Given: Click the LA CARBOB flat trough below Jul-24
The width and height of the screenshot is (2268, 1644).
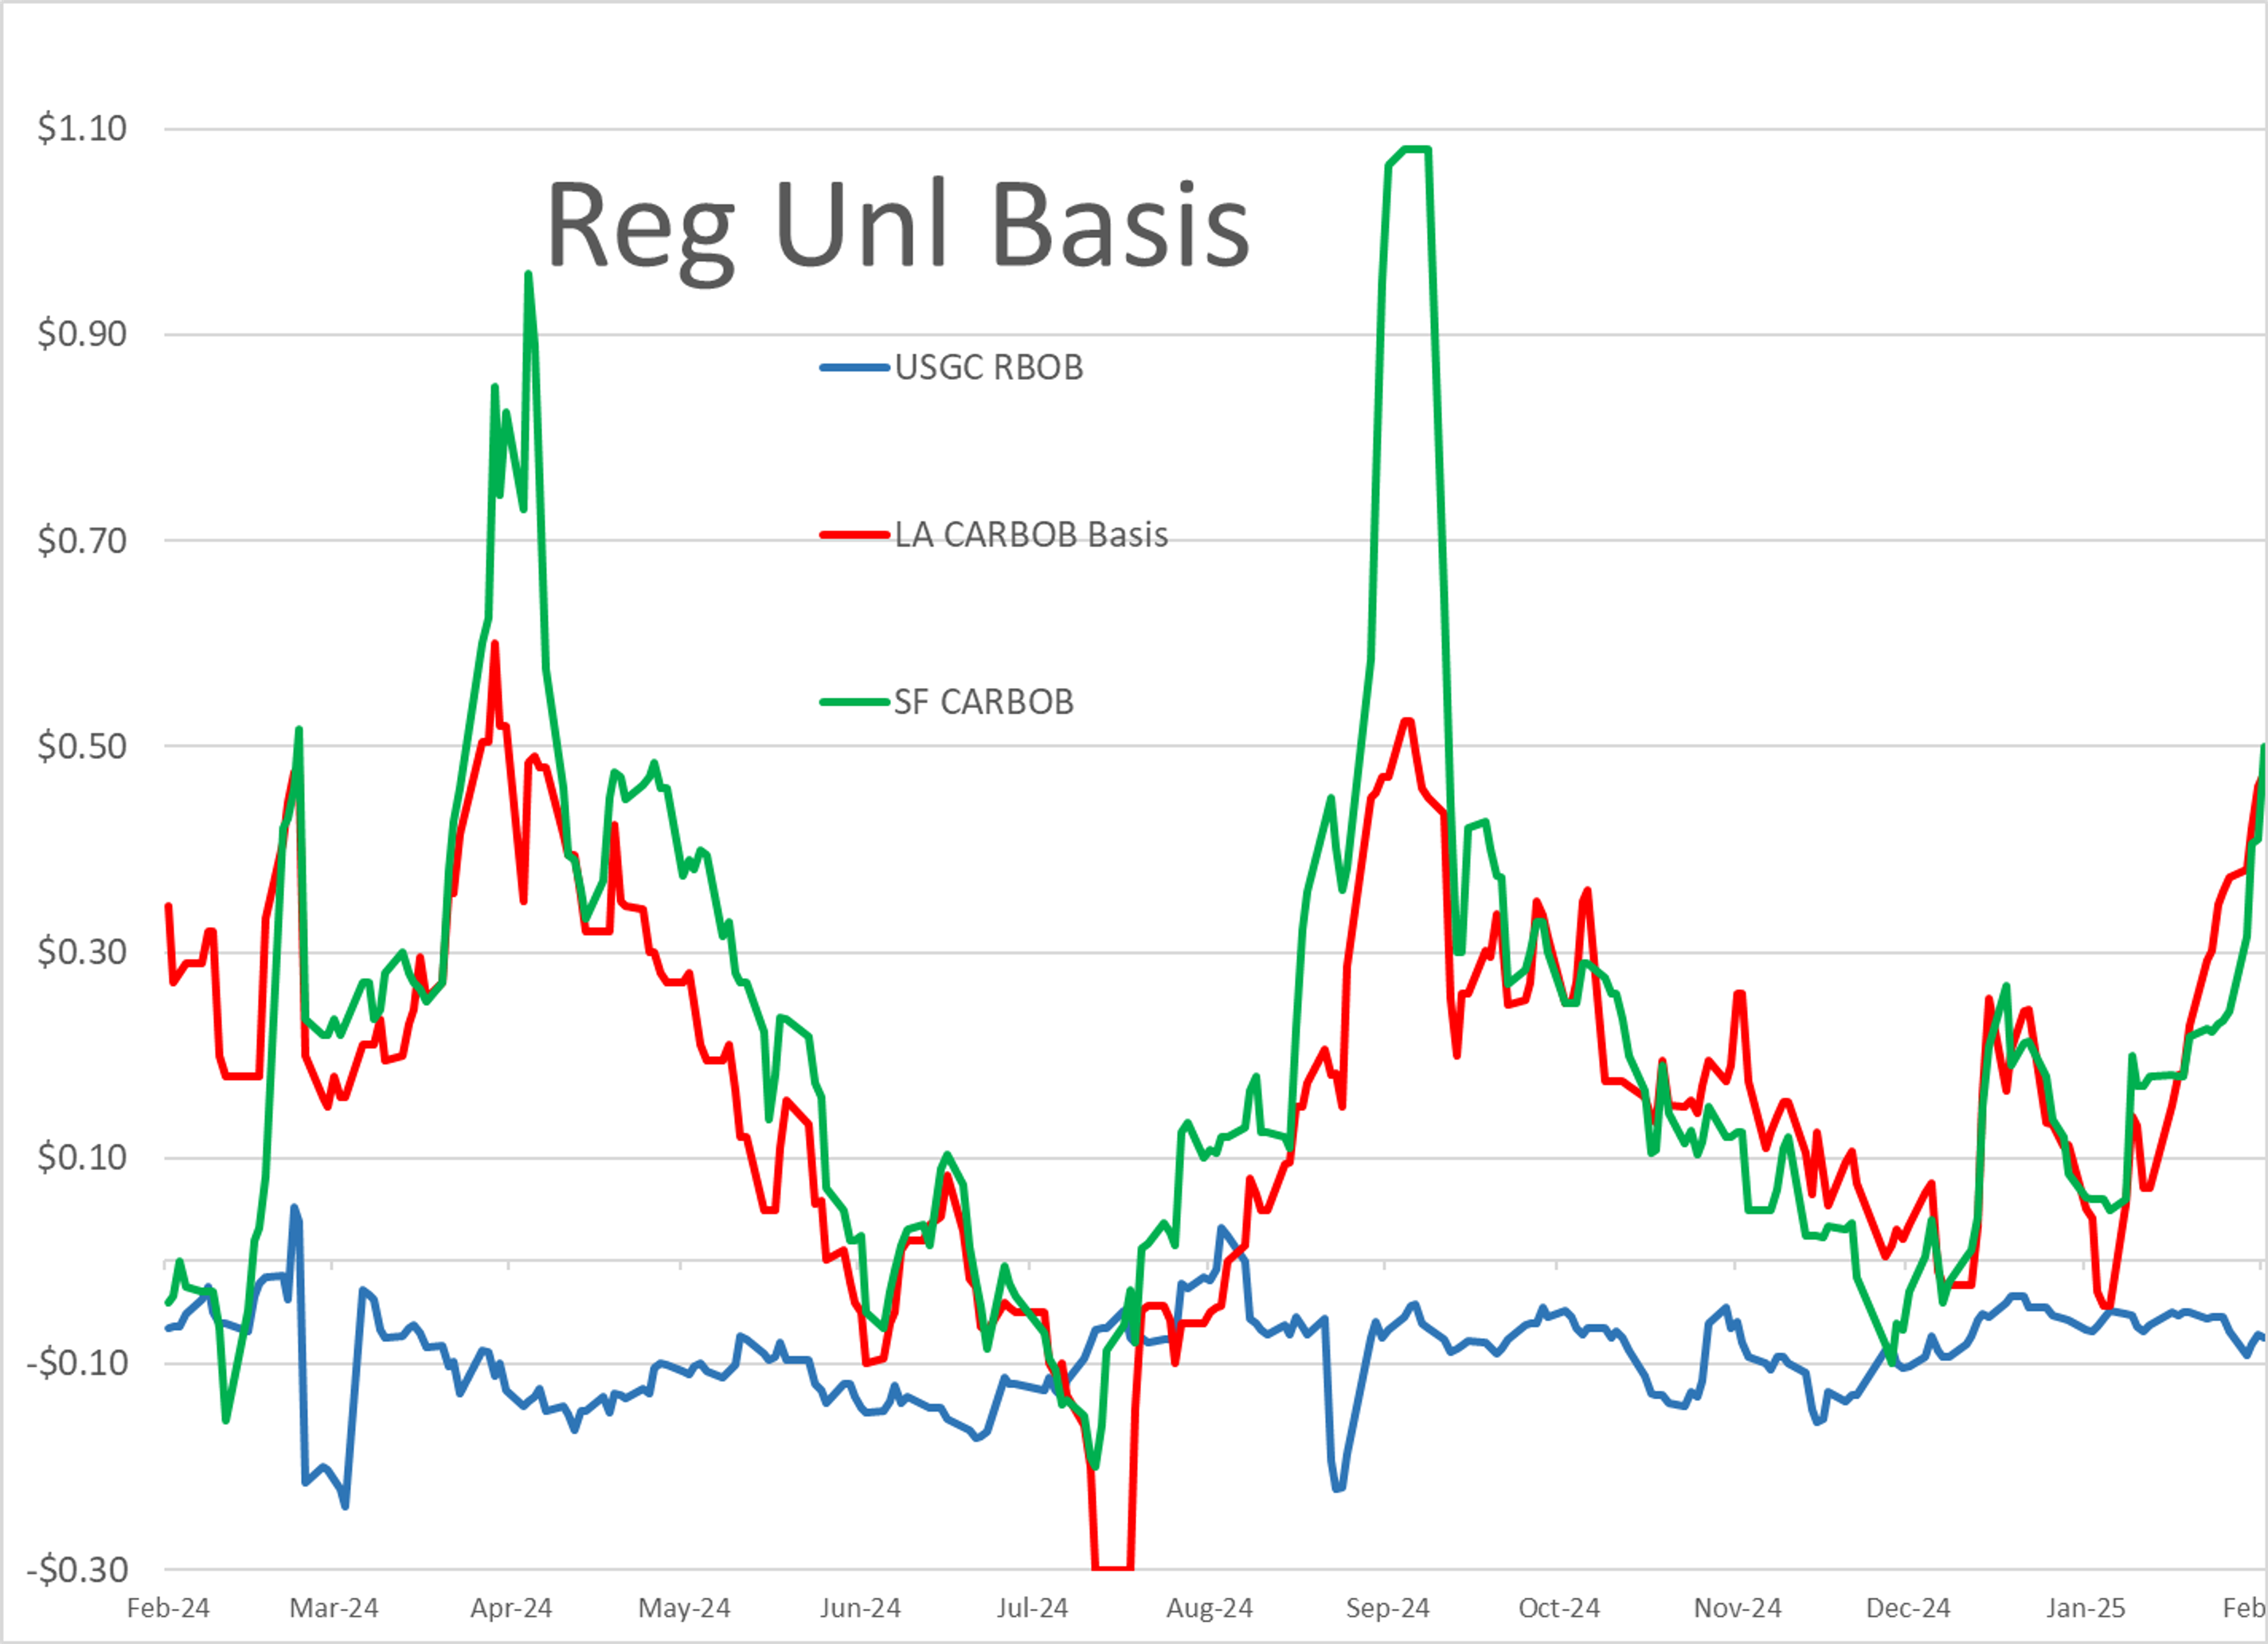Looking at the screenshot, I should (x=1113, y=1568).
